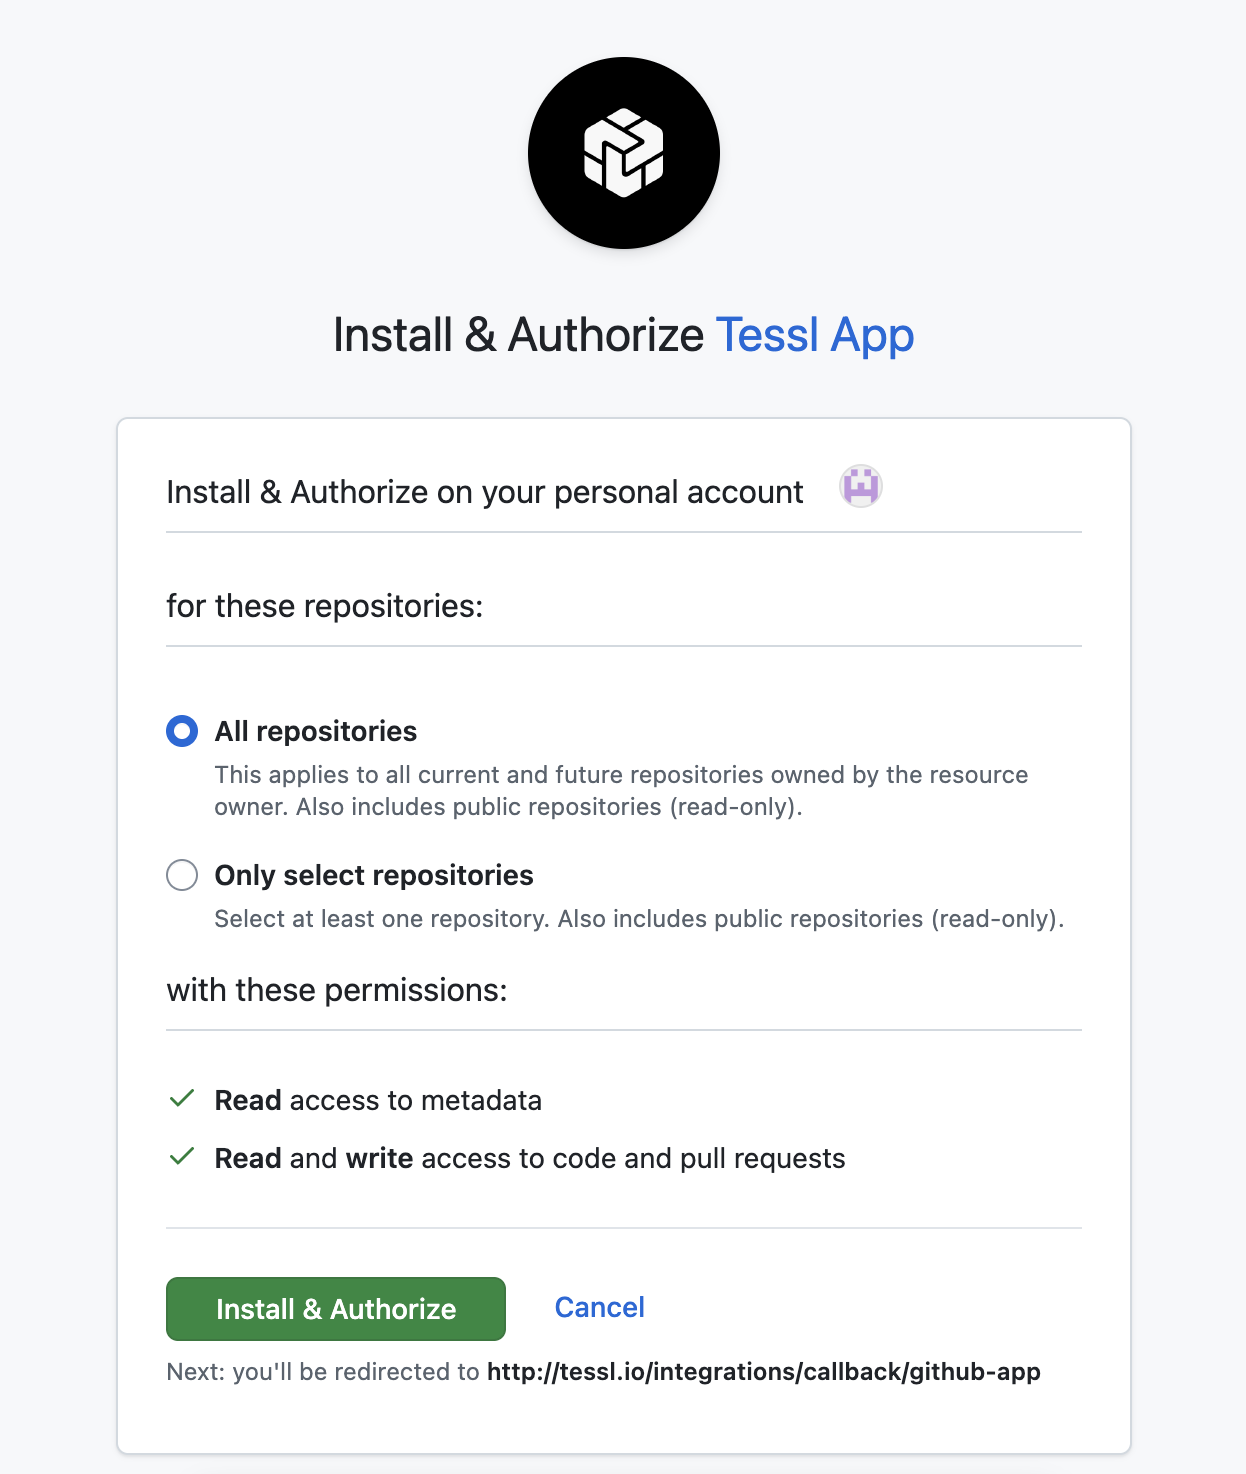This screenshot has width=1246, height=1474.
Task: Click the 'with these permissions:' heading
Action: [x=337, y=990]
